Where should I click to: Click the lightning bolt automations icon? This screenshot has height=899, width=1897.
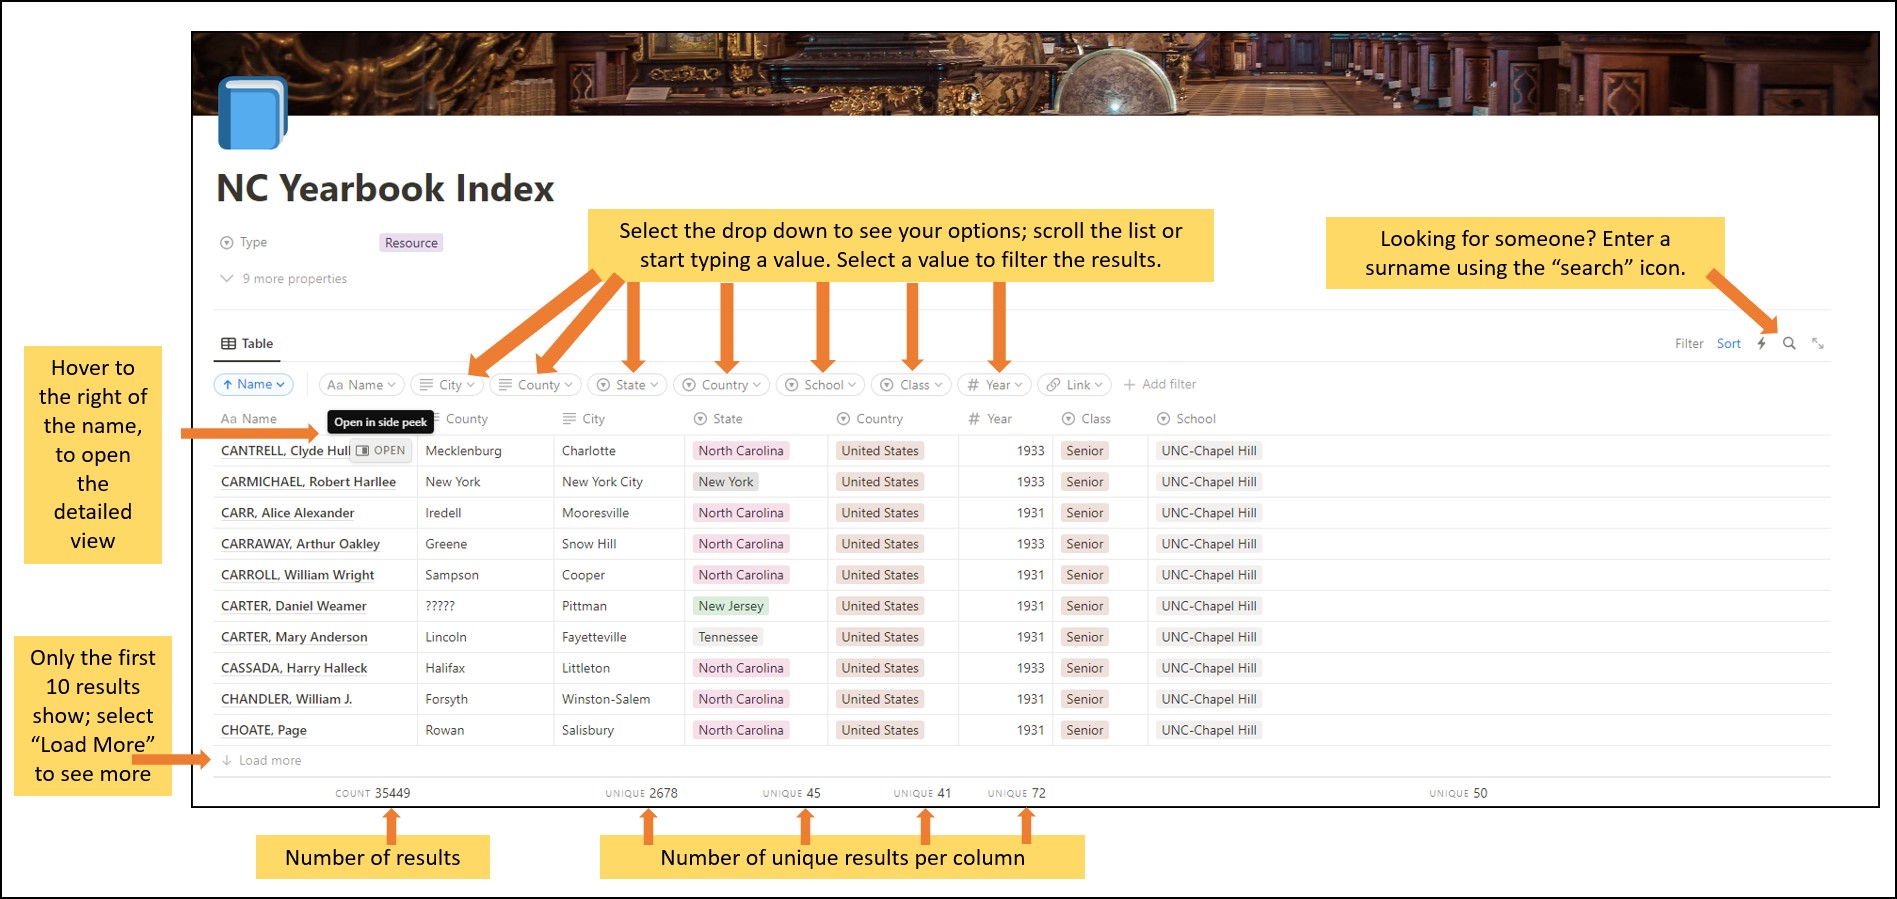[x=1762, y=344]
